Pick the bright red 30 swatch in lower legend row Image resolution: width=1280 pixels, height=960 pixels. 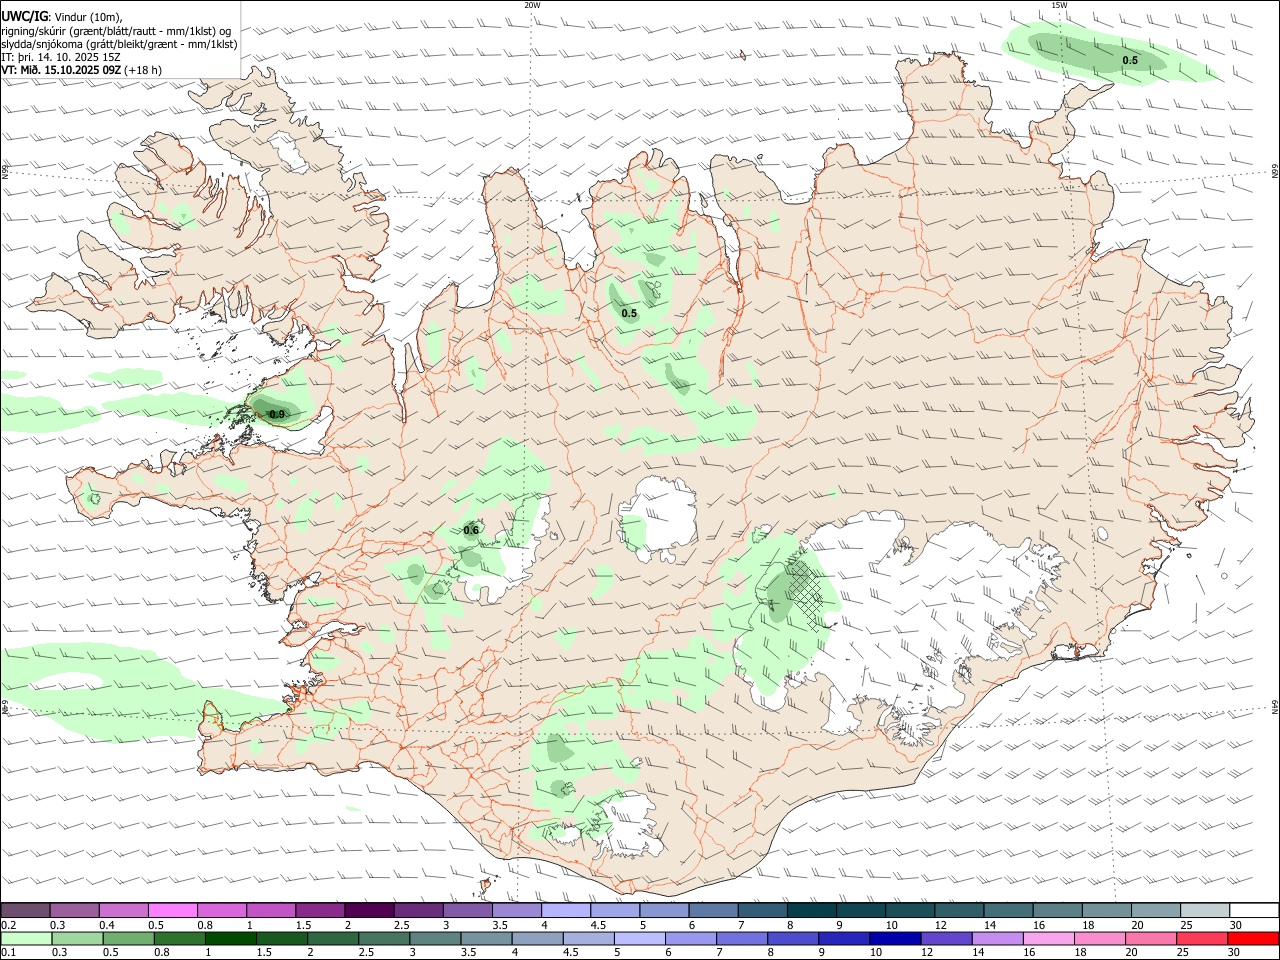pyautogui.click(x=1253, y=939)
